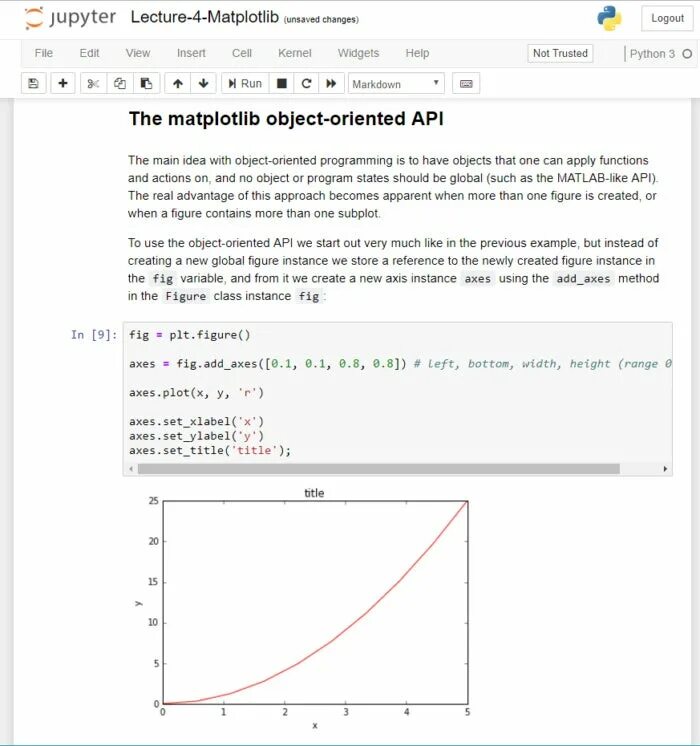Click the fig = plt.figure() code line

189,335
